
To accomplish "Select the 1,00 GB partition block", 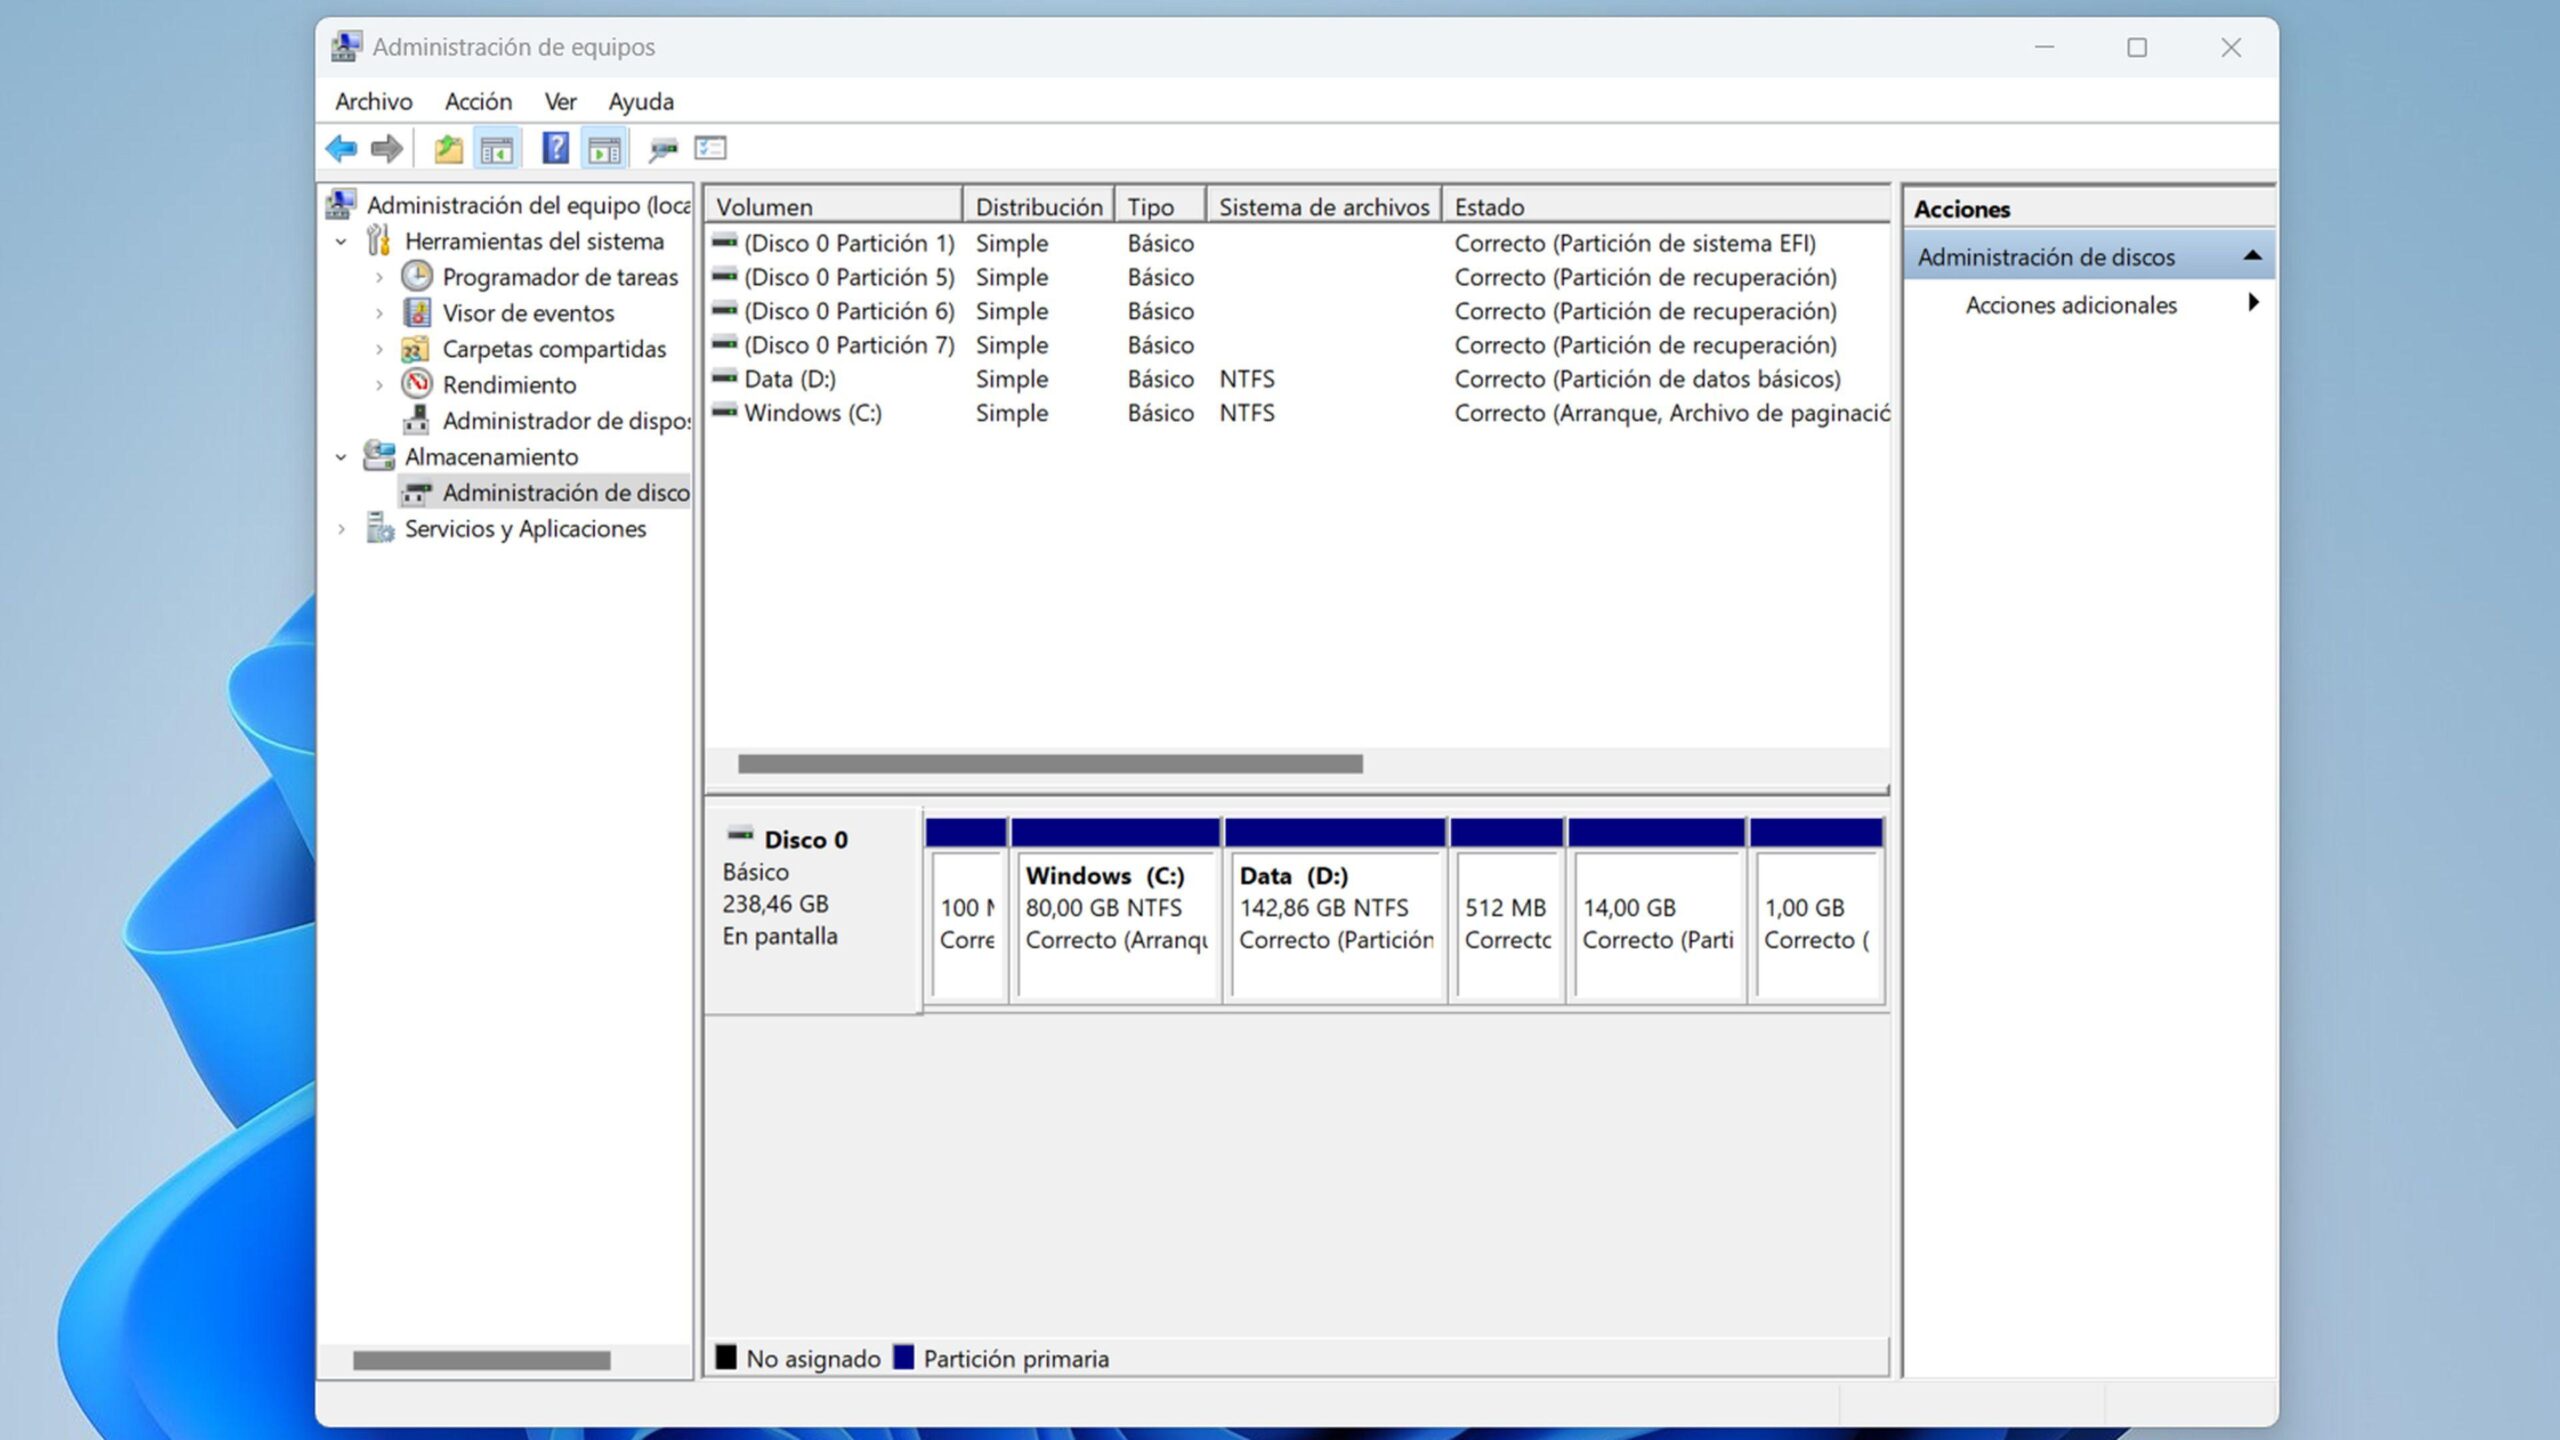I will click(x=1817, y=910).
